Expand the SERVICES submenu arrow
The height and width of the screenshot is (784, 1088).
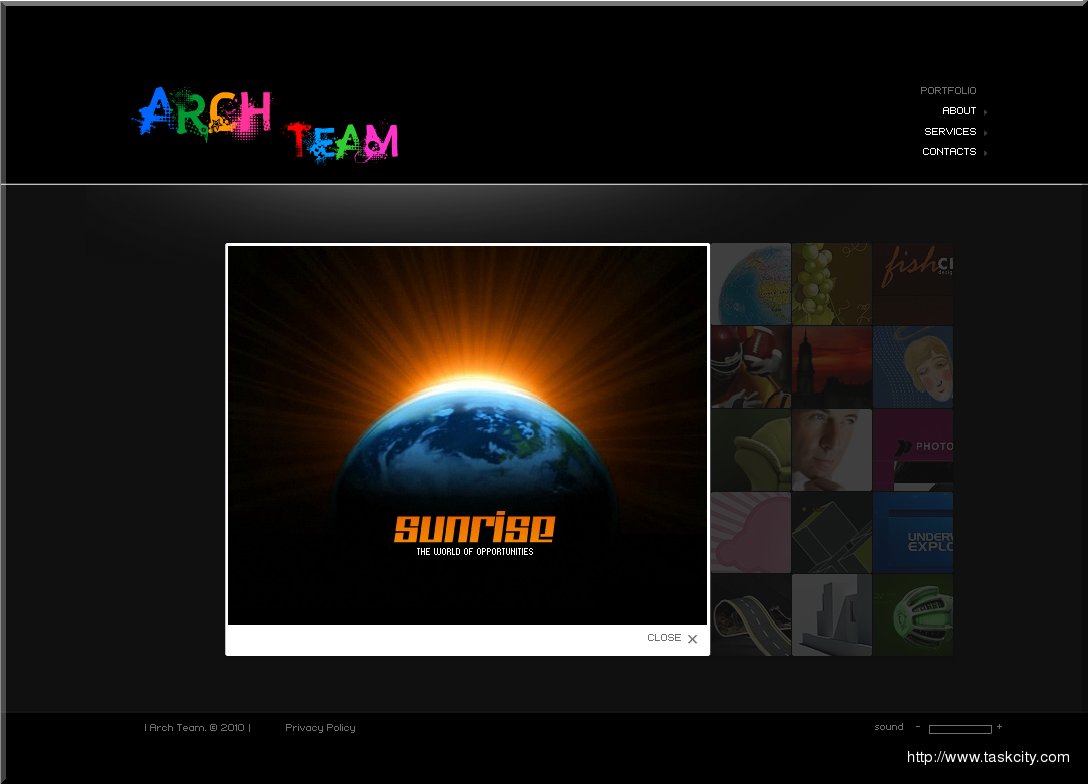(984, 131)
